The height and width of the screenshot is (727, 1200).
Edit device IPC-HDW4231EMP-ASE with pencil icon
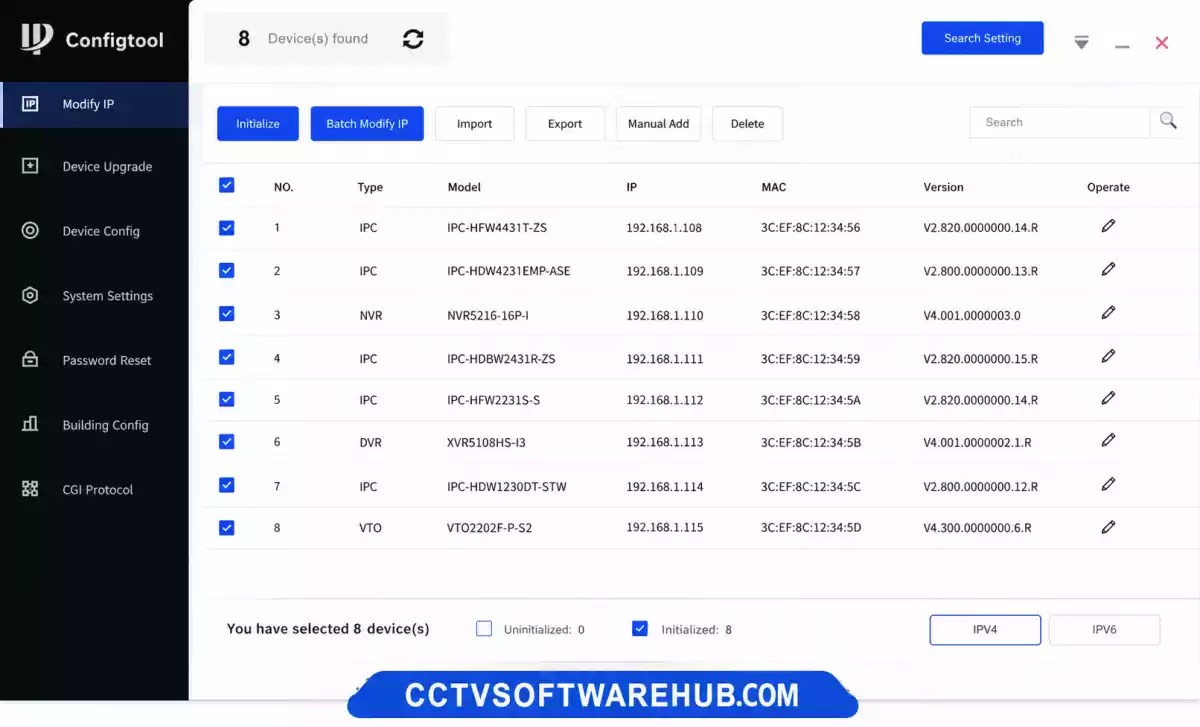1108,269
